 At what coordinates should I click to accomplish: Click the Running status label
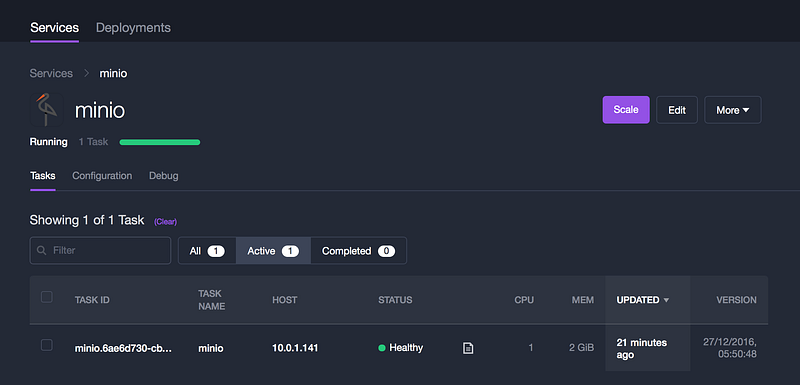(48, 142)
